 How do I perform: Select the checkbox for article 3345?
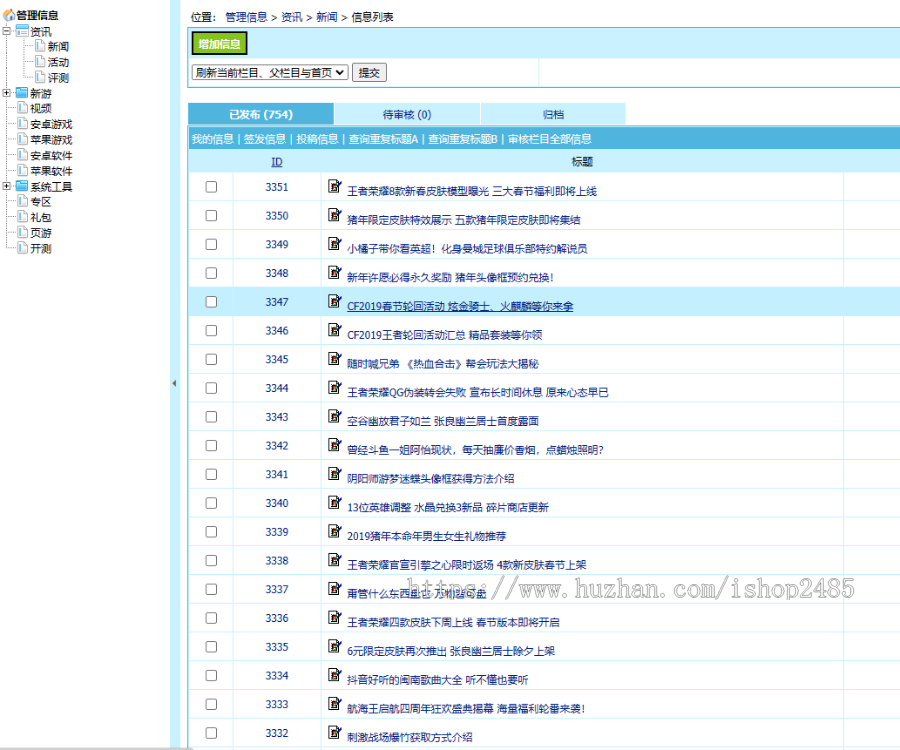pos(211,359)
